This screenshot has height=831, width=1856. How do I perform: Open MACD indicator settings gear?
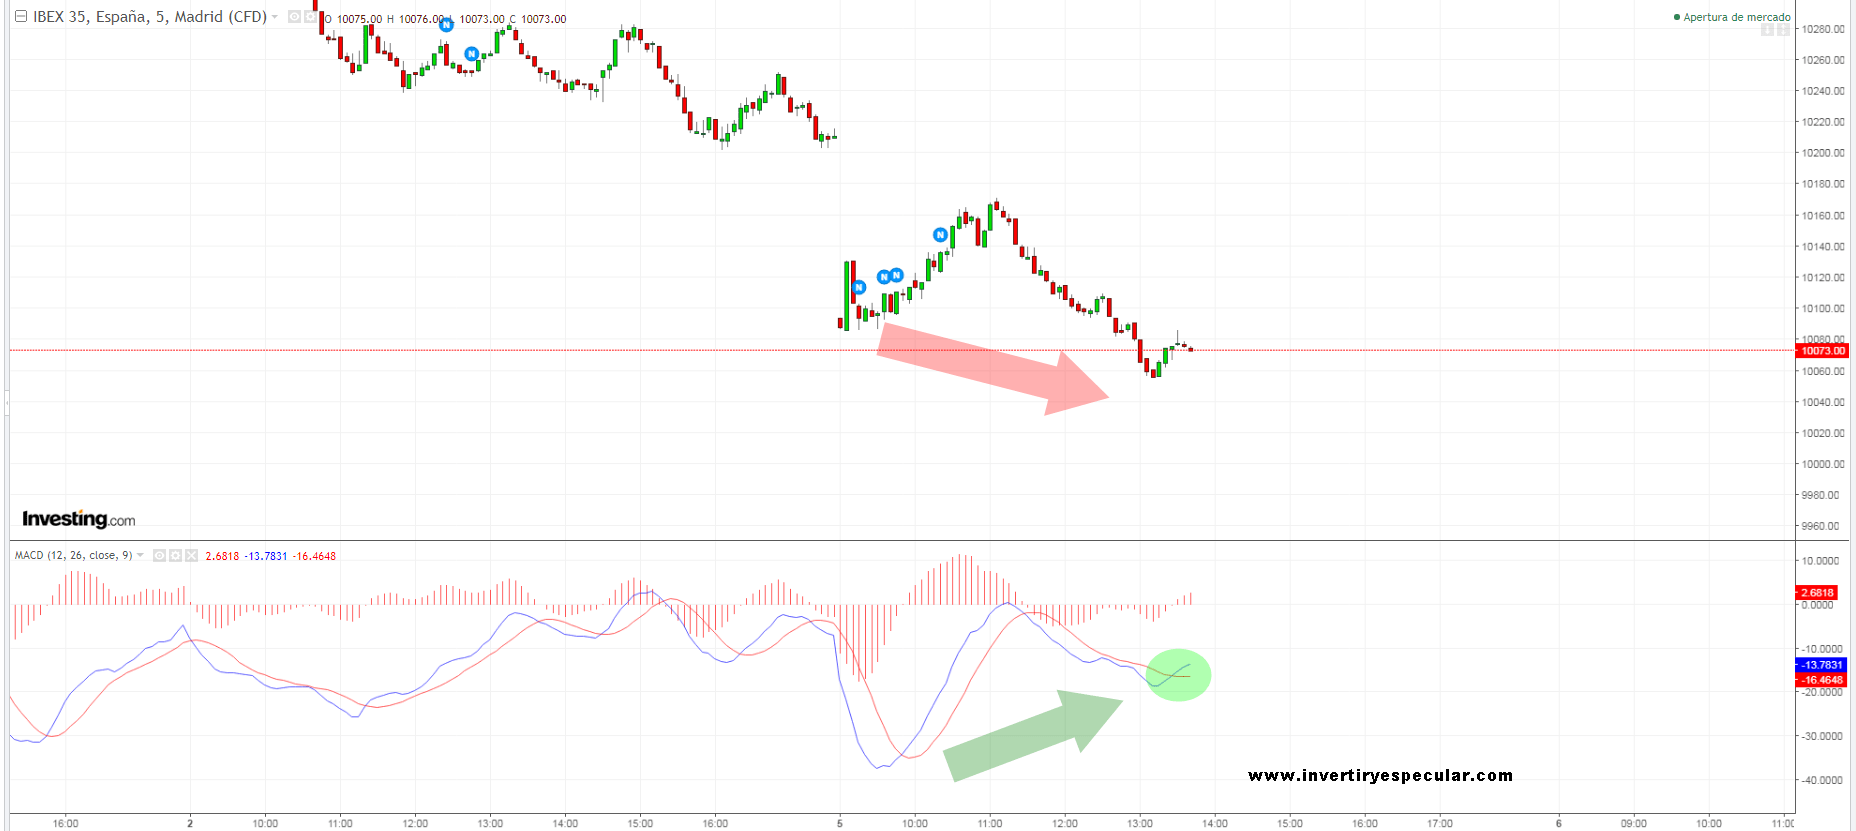tap(175, 556)
